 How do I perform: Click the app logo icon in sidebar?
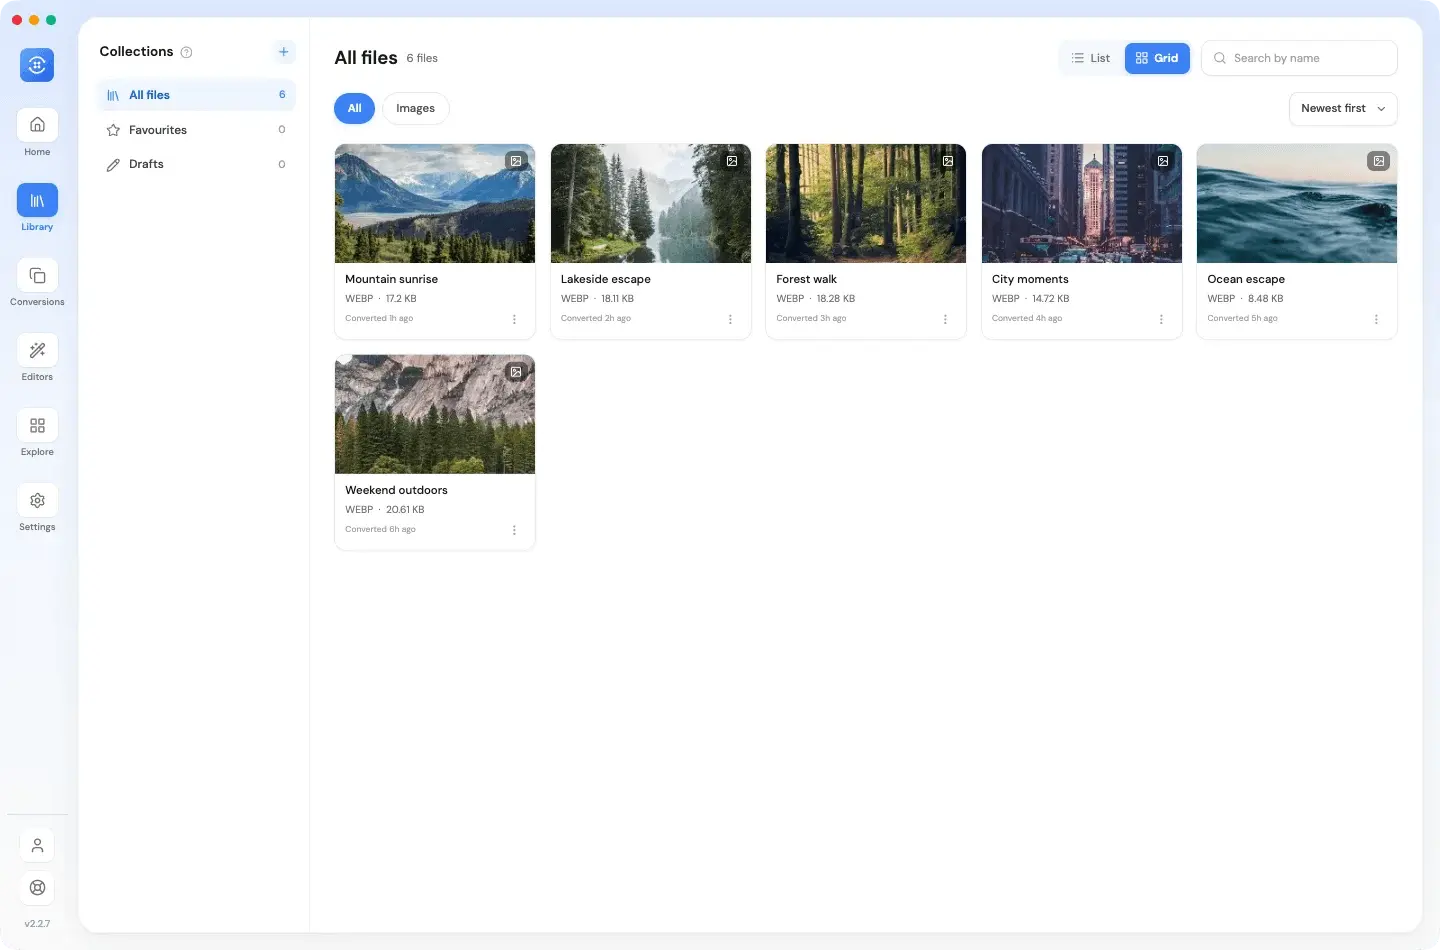click(37, 65)
